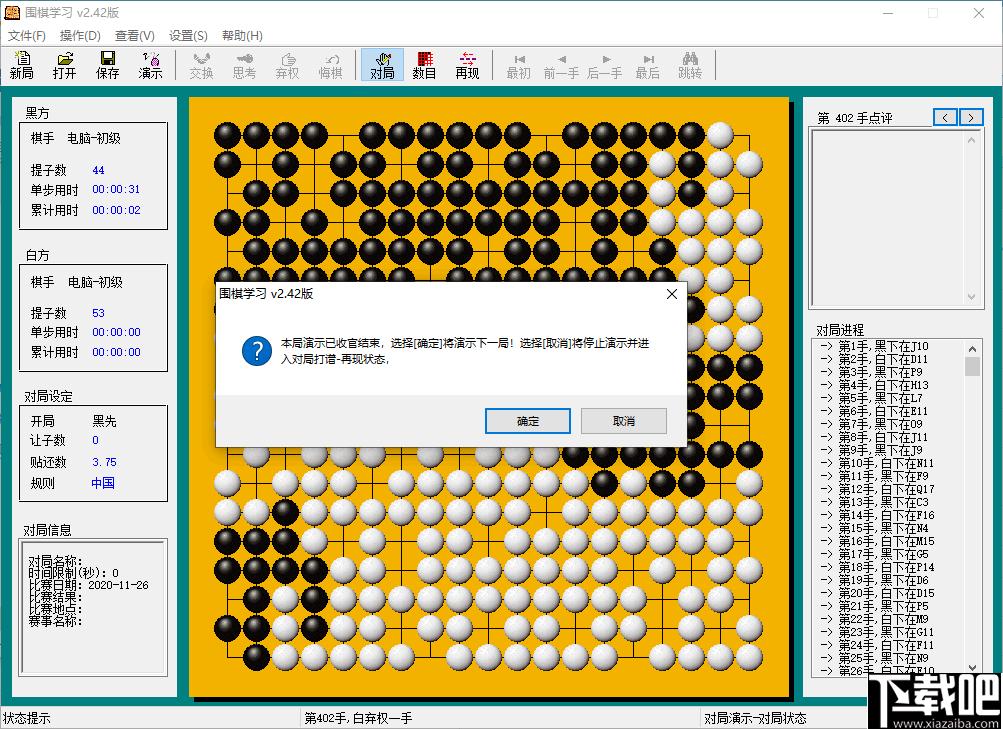This screenshot has width=1003, height=729.
Task: Select the 对局 play mode icon
Action: pos(382,65)
